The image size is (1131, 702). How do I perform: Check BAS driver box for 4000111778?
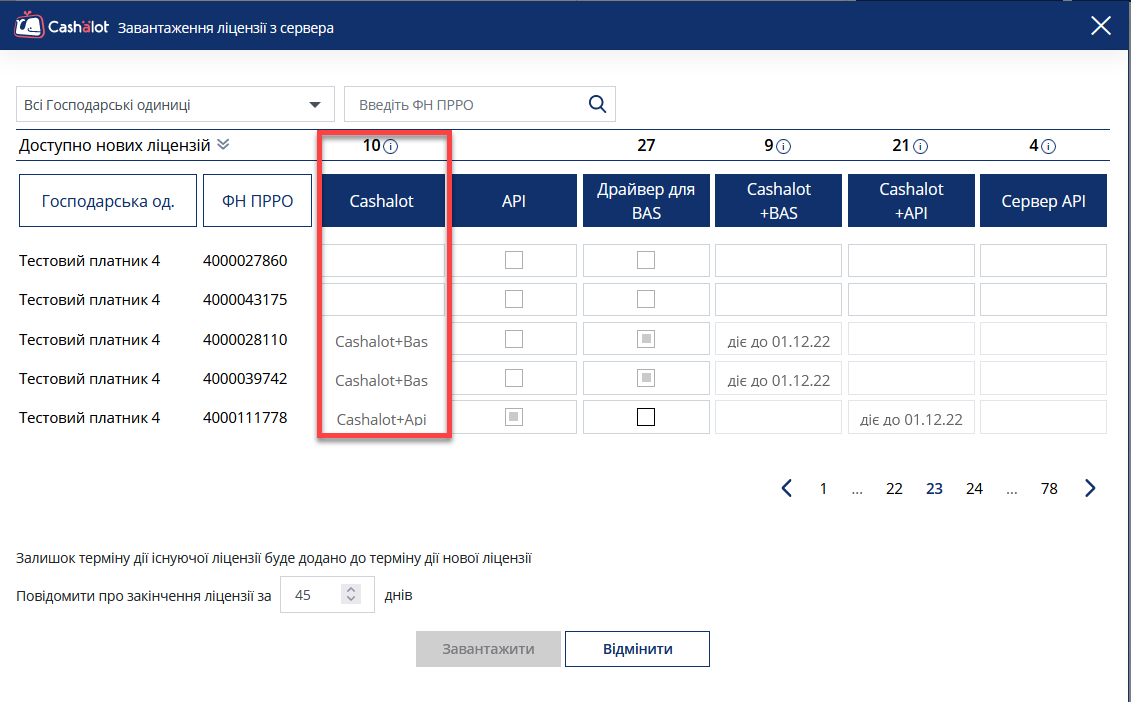click(646, 416)
